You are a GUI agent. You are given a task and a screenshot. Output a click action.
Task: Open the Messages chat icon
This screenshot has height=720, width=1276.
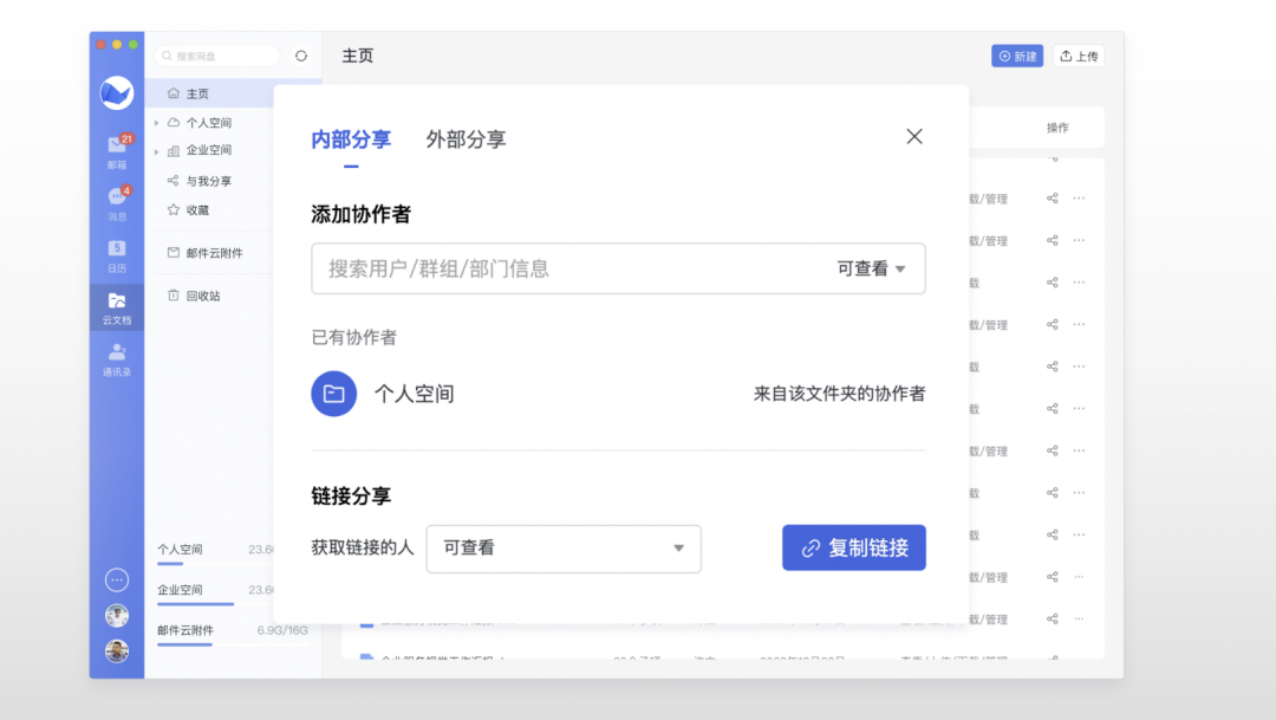point(116,199)
